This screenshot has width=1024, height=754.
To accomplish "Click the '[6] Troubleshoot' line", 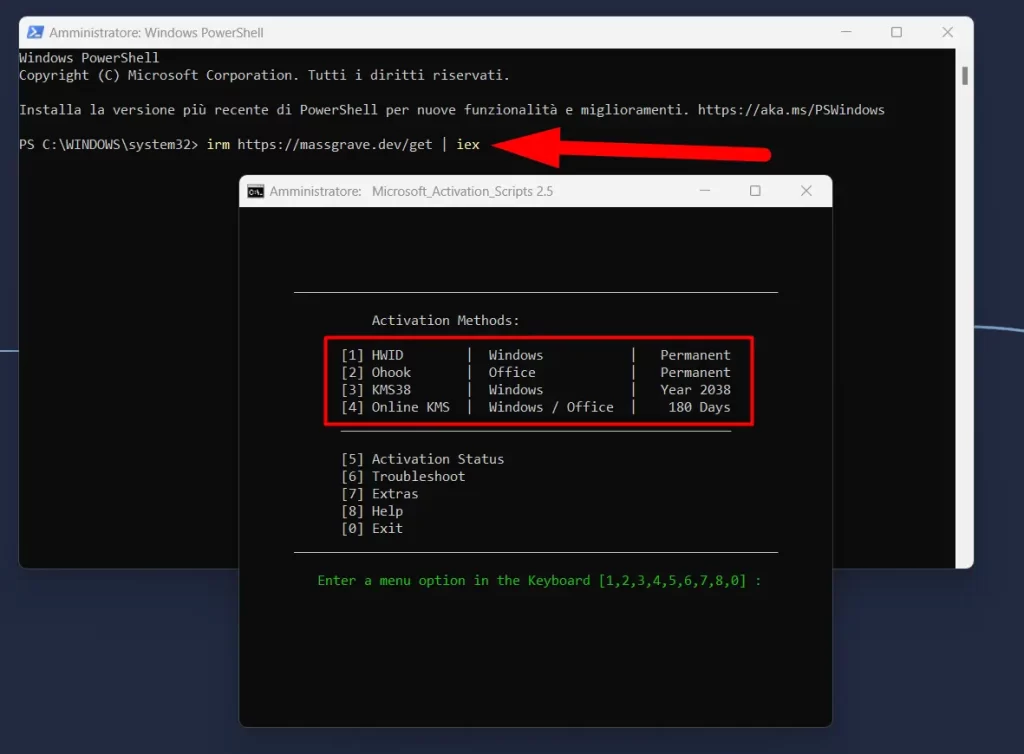I will pos(403,477).
